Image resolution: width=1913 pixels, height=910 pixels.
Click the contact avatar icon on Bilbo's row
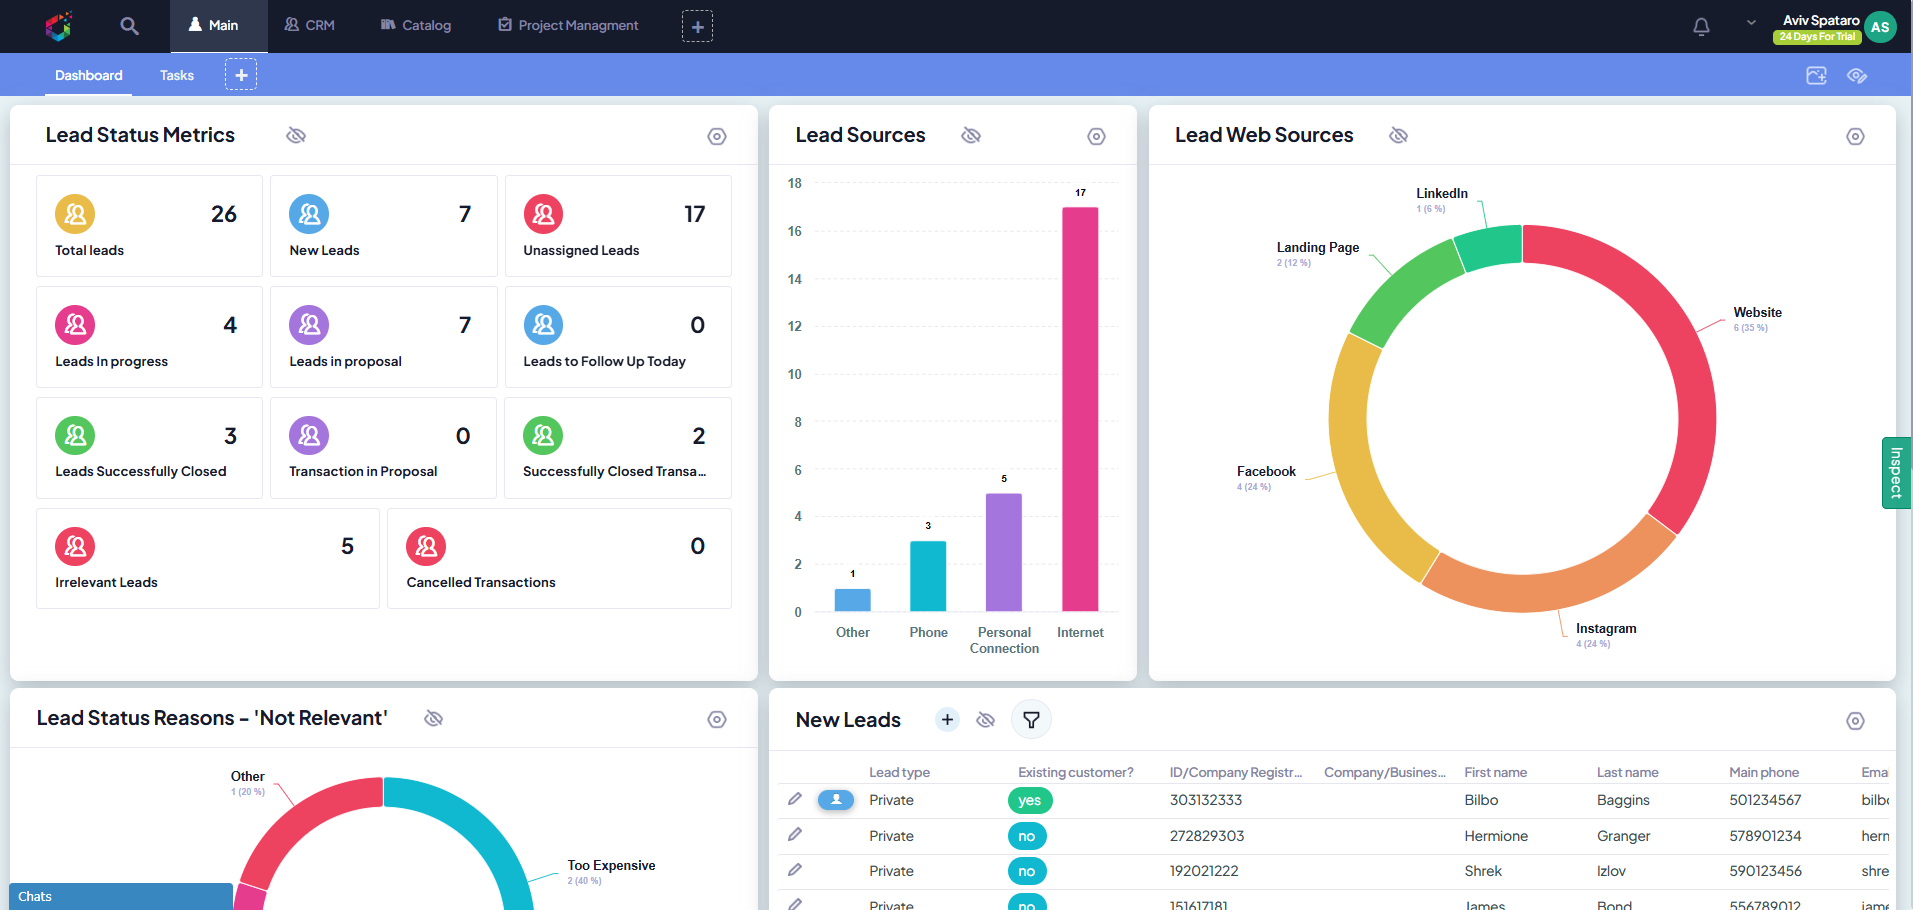[x=835, y=800]
